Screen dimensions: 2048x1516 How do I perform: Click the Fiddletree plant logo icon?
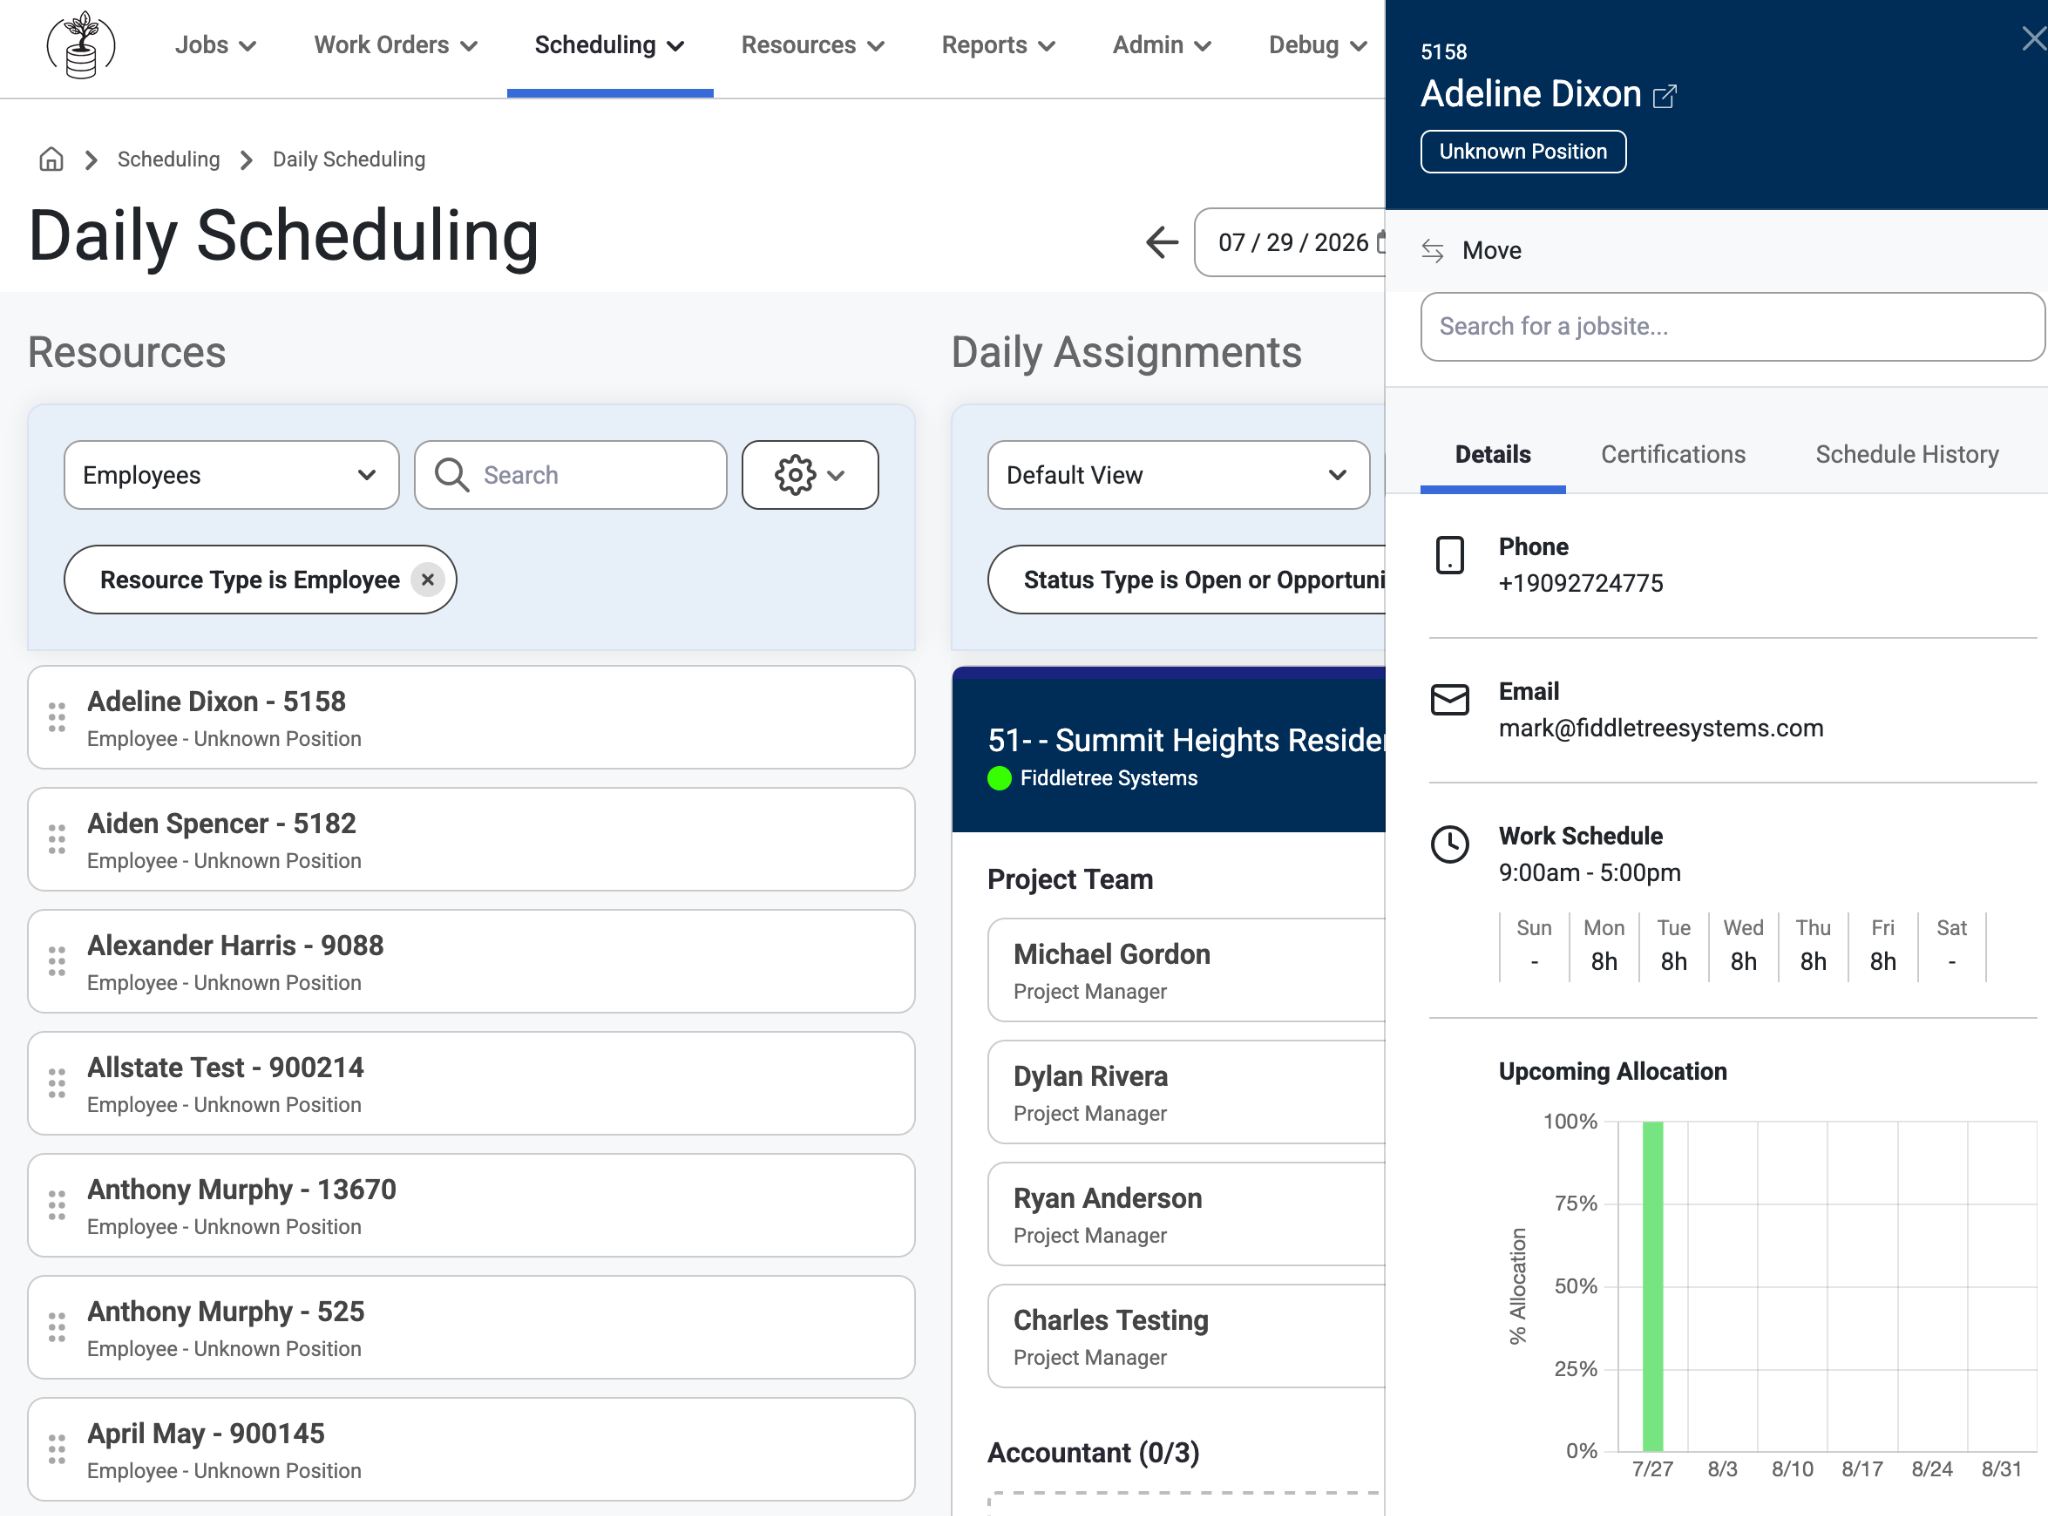[81, 45]
